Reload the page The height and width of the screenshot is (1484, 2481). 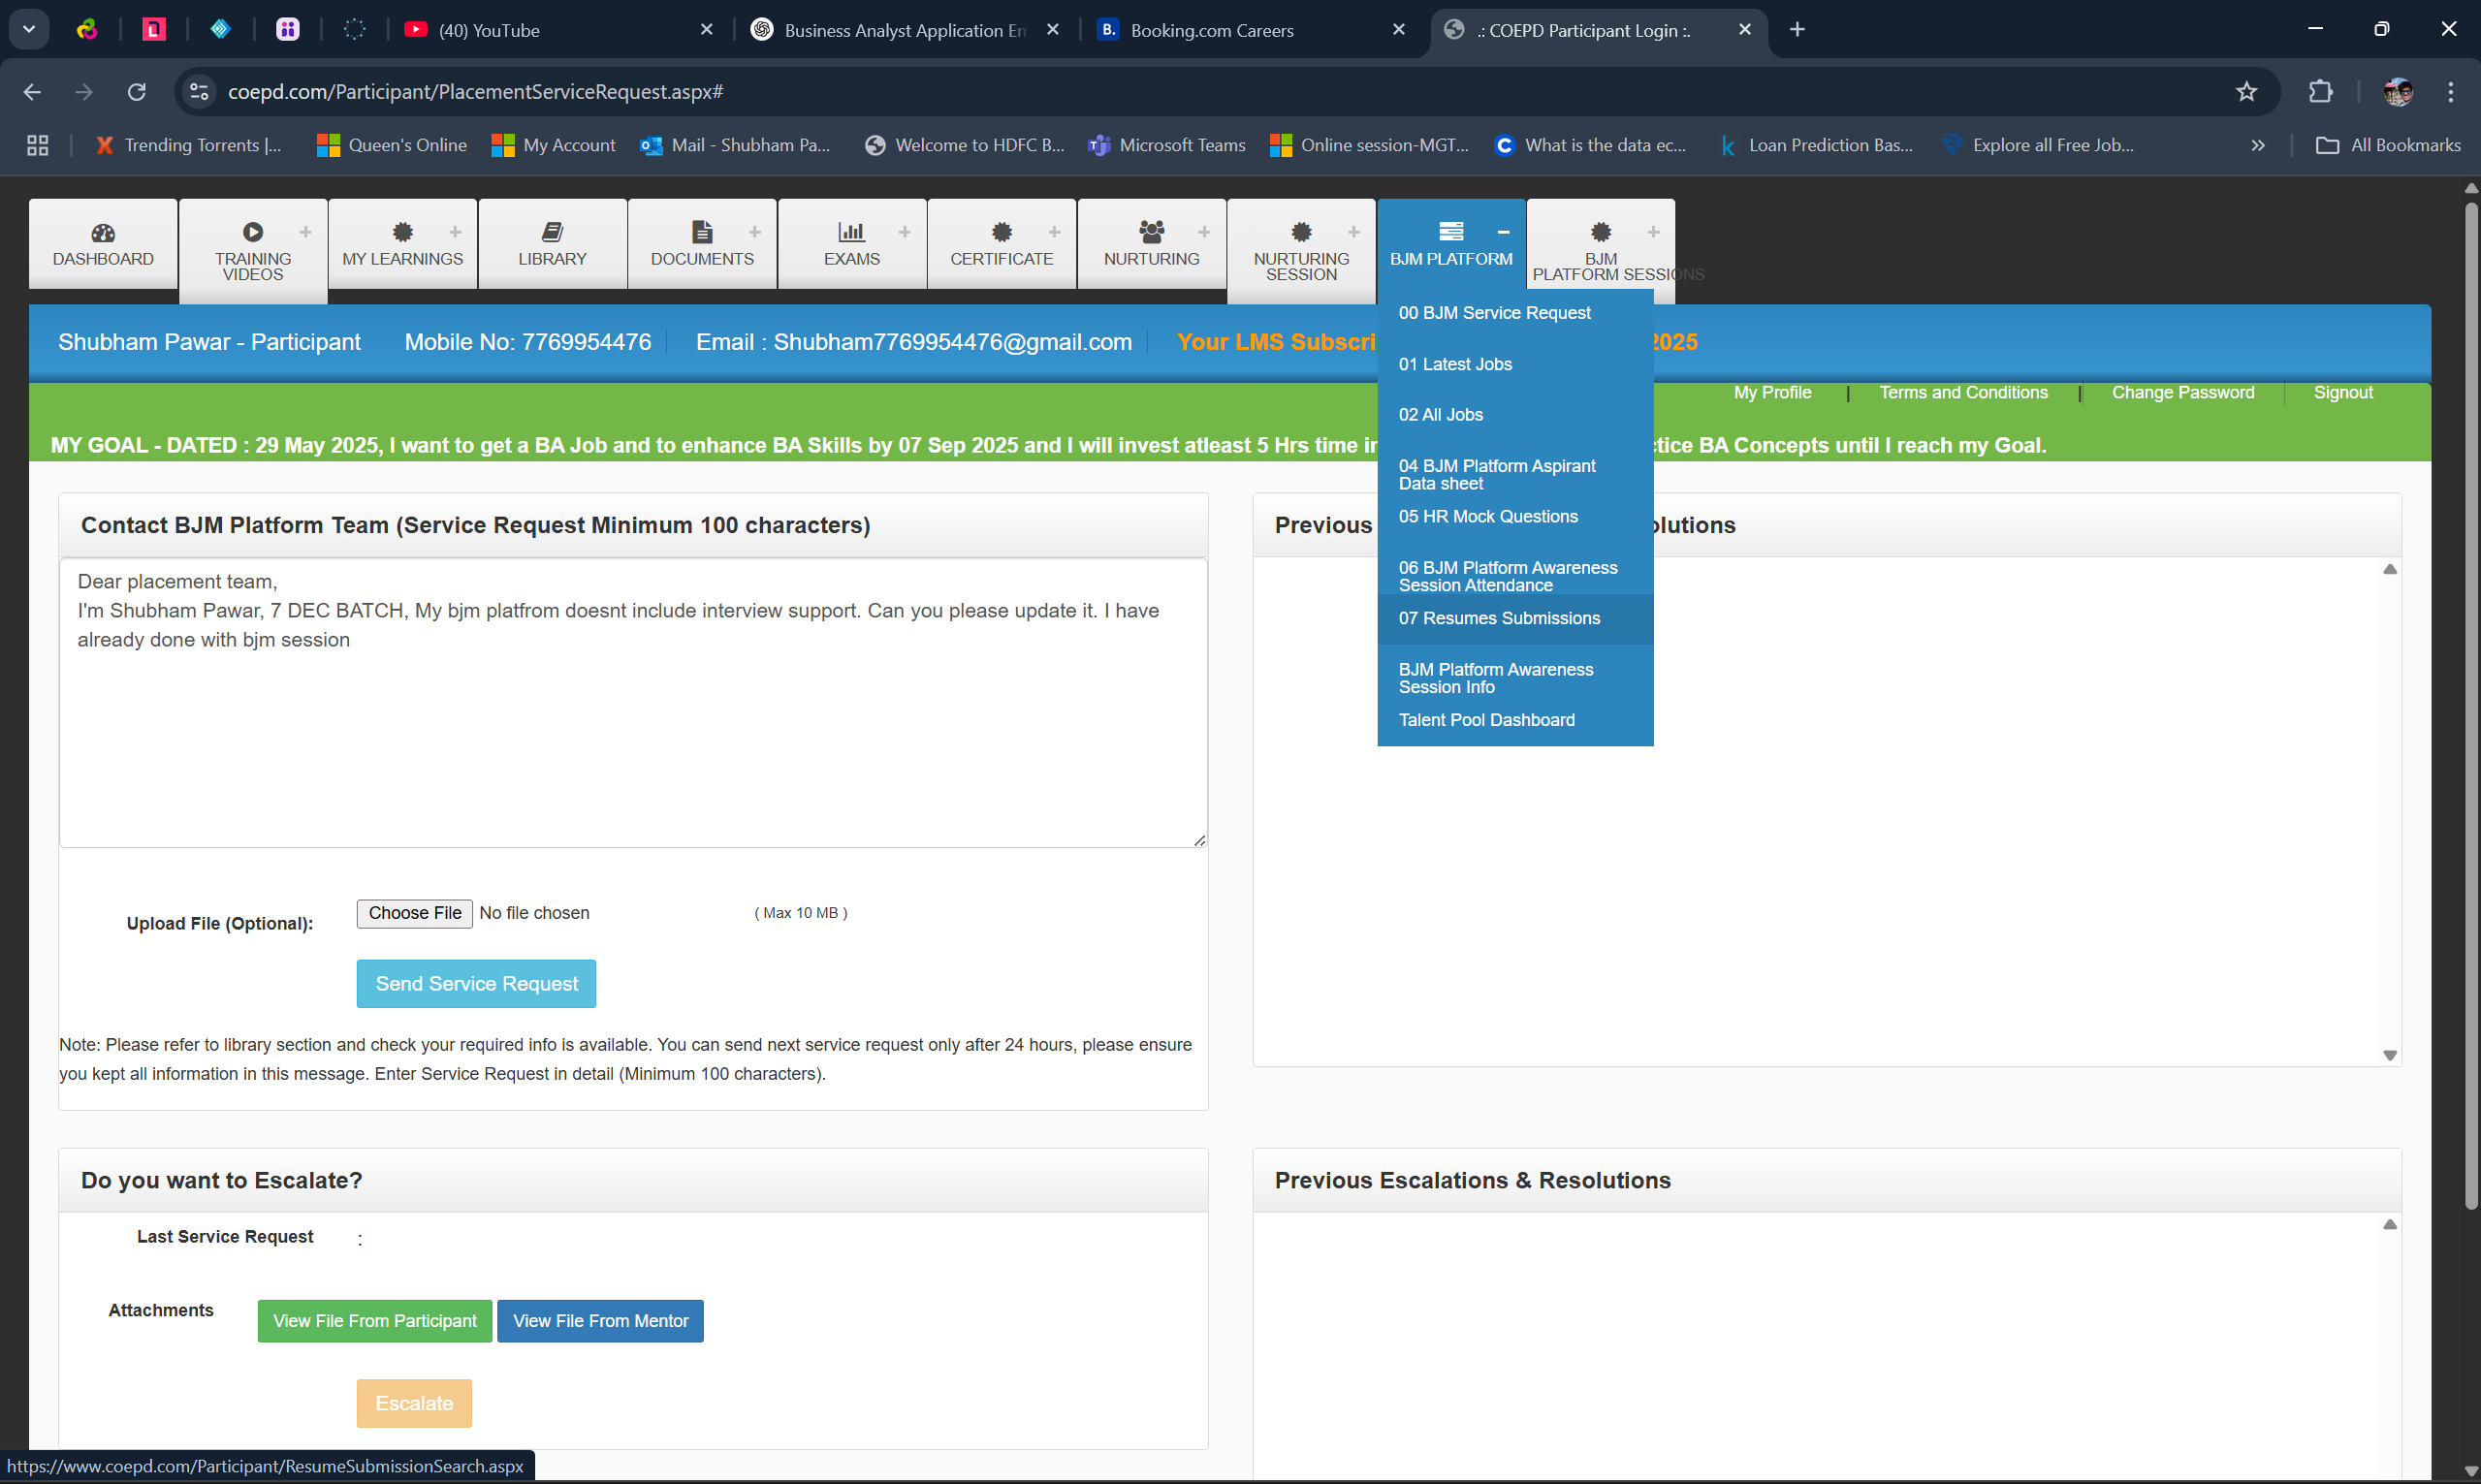(x=137, y=92)
